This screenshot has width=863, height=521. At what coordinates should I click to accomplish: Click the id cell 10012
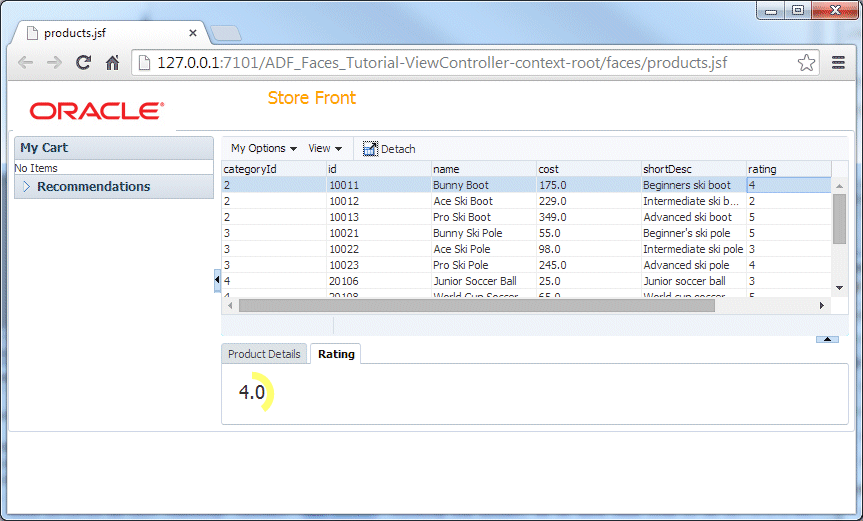coord(378,201)
